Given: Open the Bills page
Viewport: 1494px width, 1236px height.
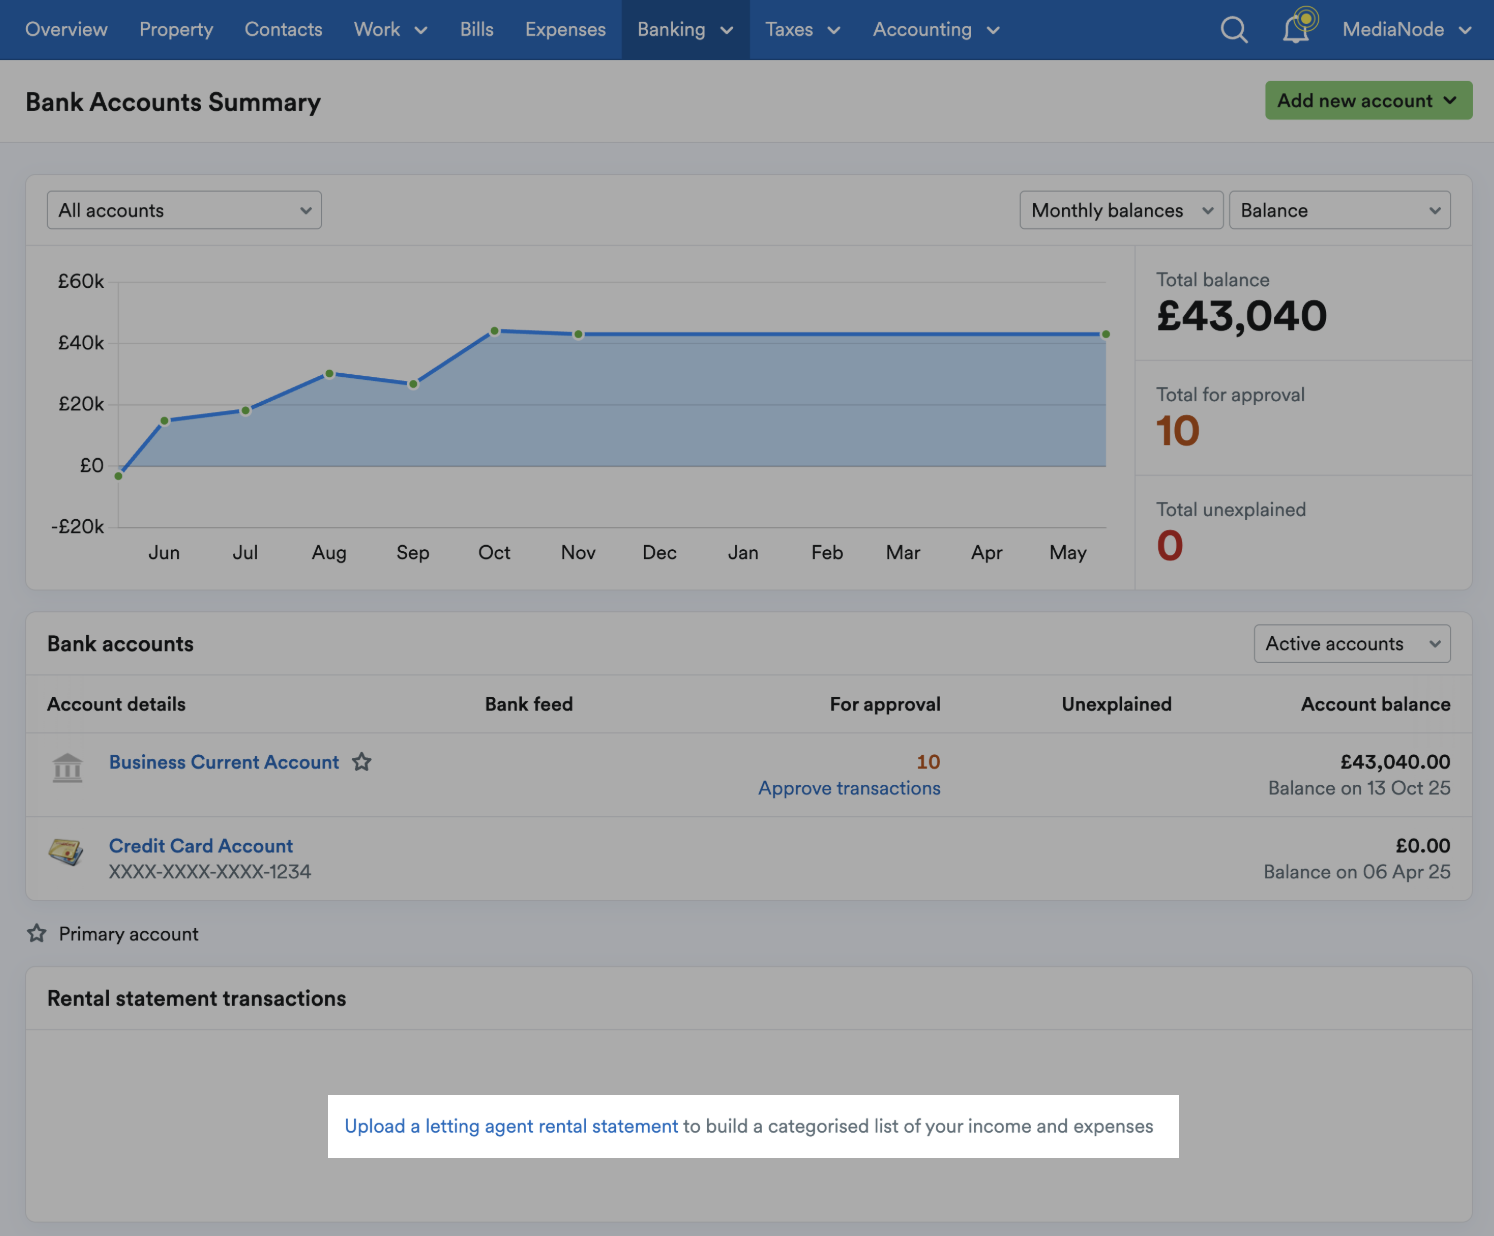Looking at the screenshot, I should 477,30.
